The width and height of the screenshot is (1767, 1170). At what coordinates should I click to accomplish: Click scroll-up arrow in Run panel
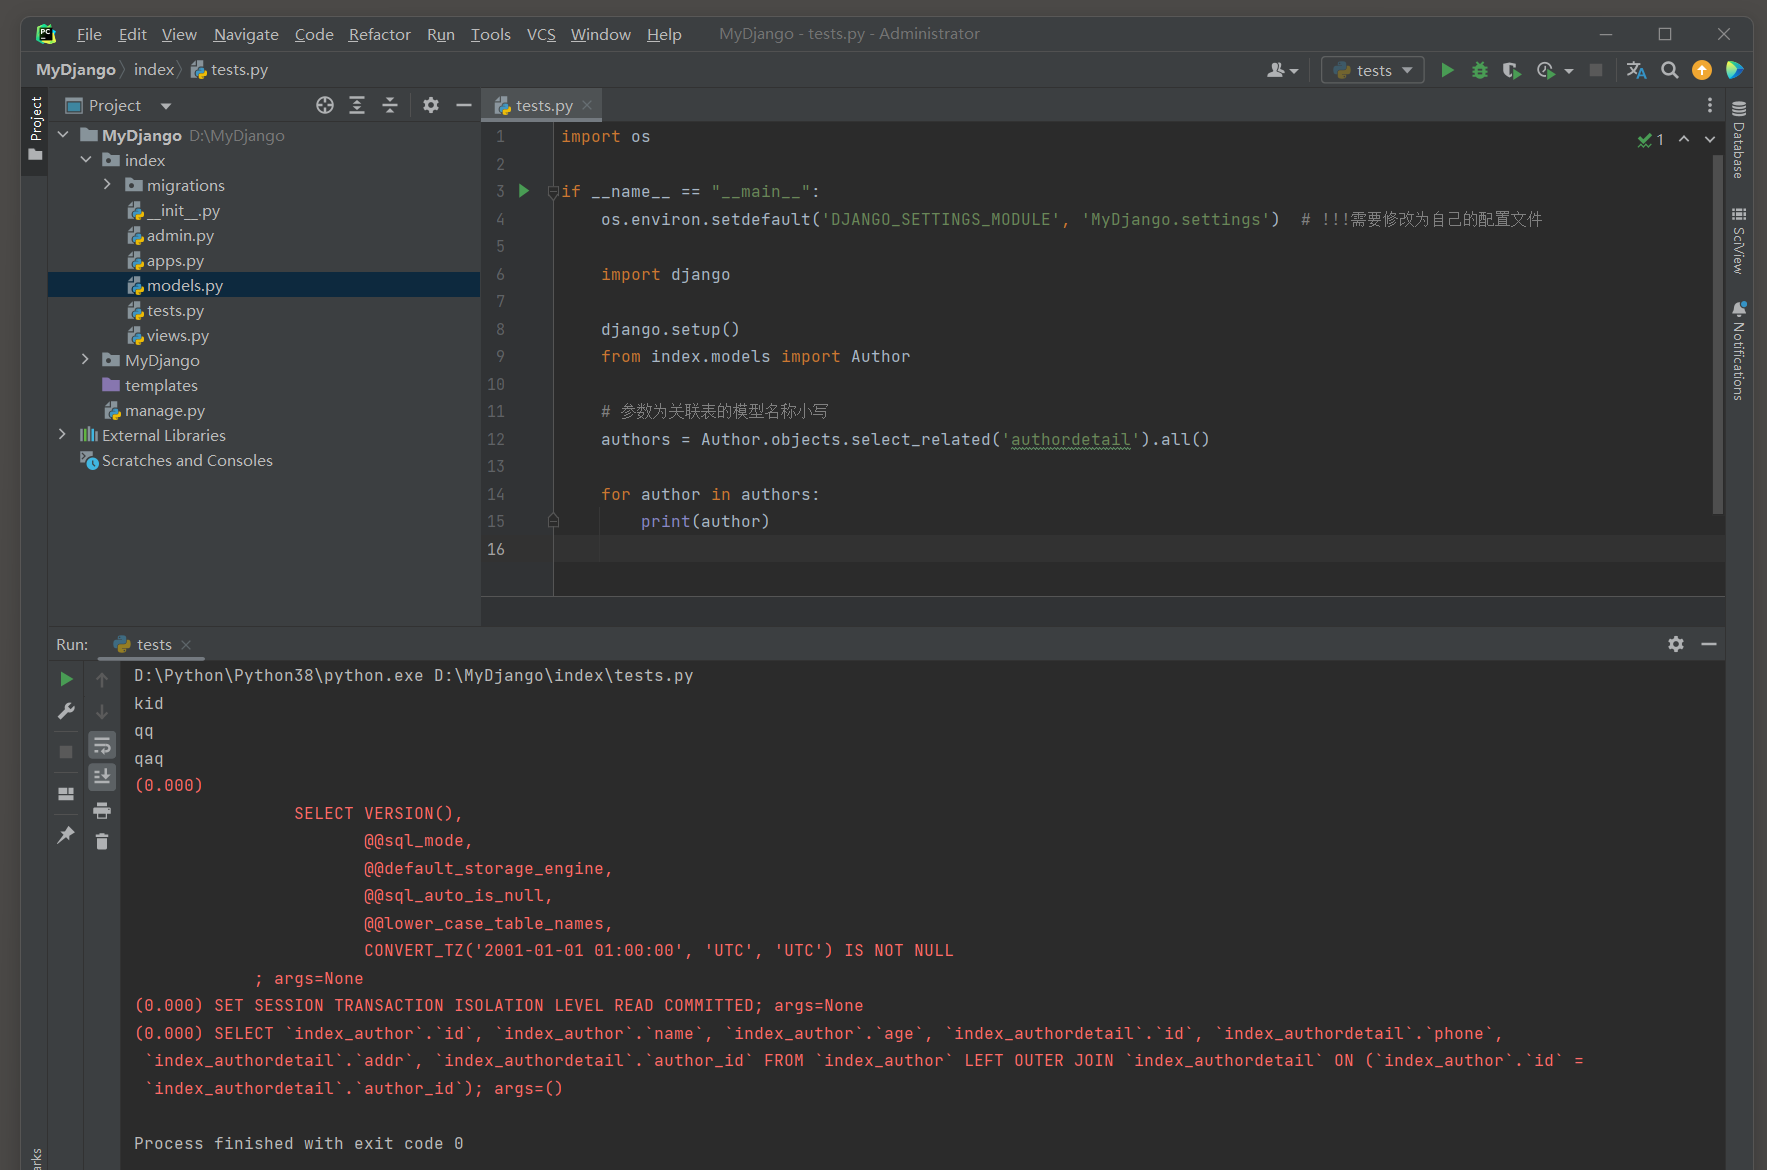click(102, 680)
